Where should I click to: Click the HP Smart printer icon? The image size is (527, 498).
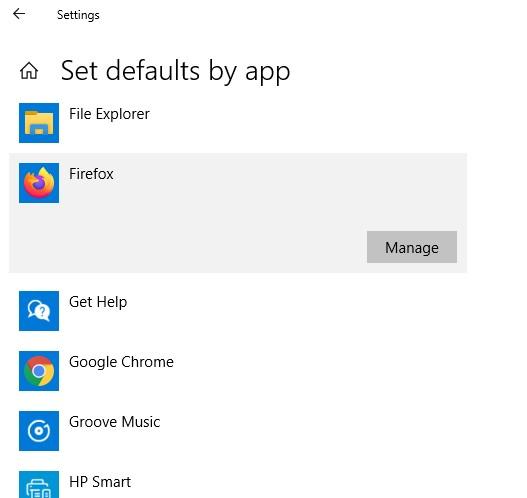click(x=39, y=485)
